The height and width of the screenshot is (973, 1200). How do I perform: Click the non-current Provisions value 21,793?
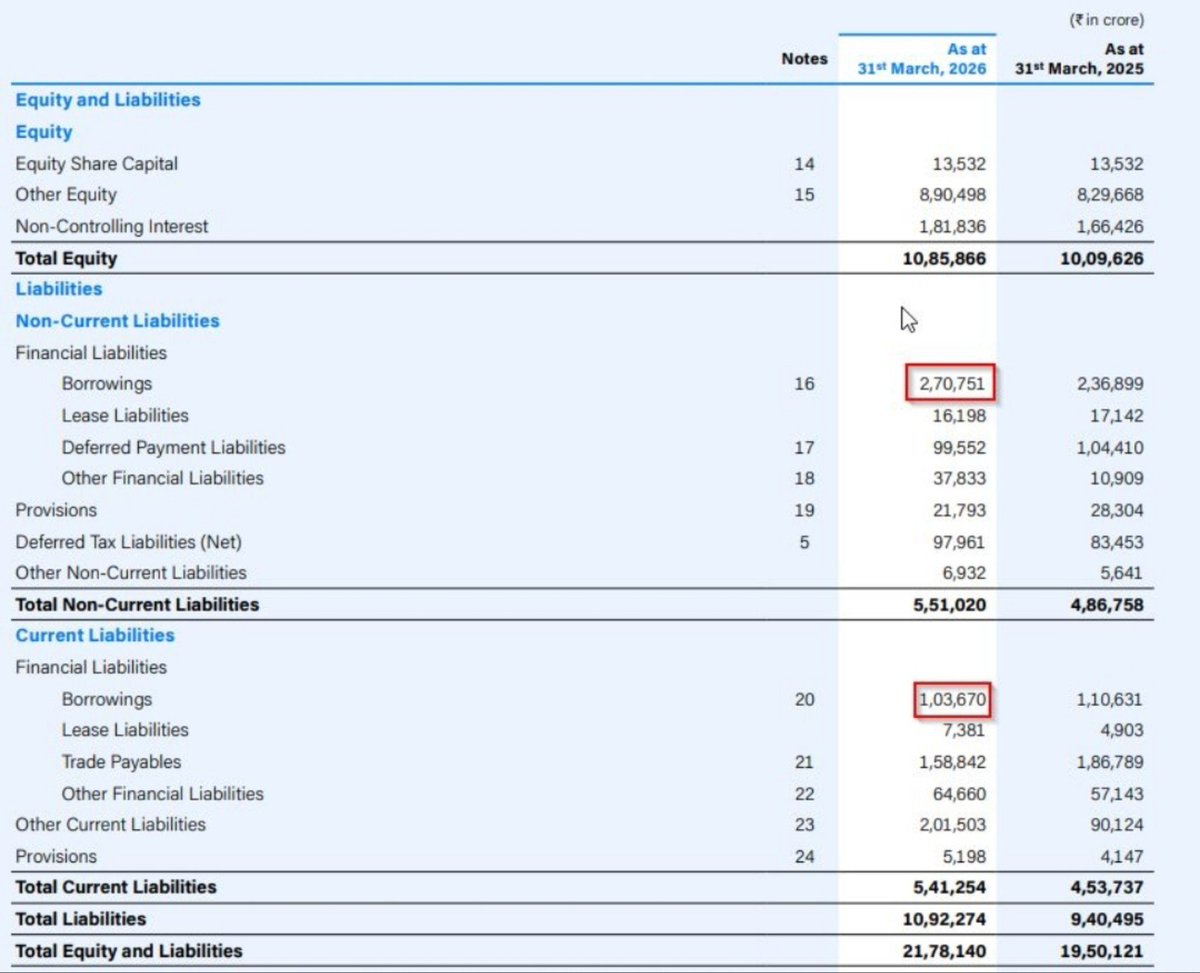[x=959, y=511]
